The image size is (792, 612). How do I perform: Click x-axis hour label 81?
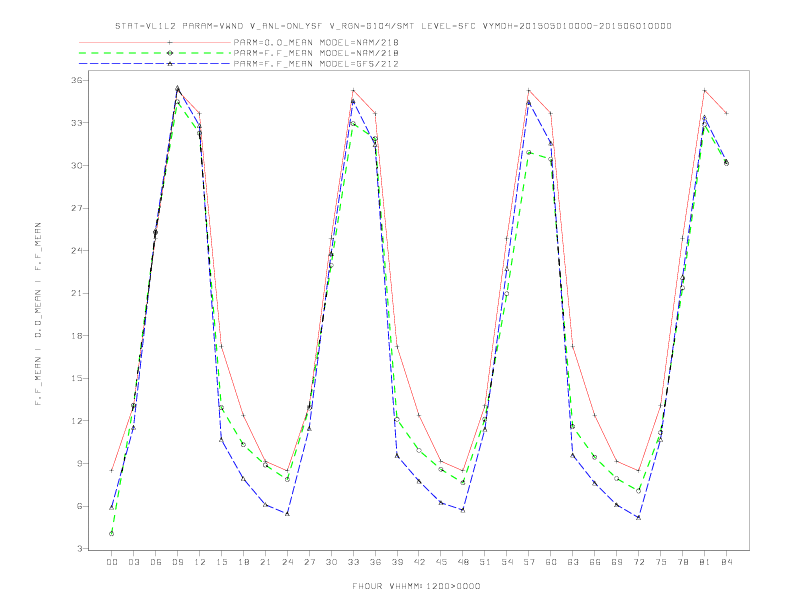pos(705,562)
